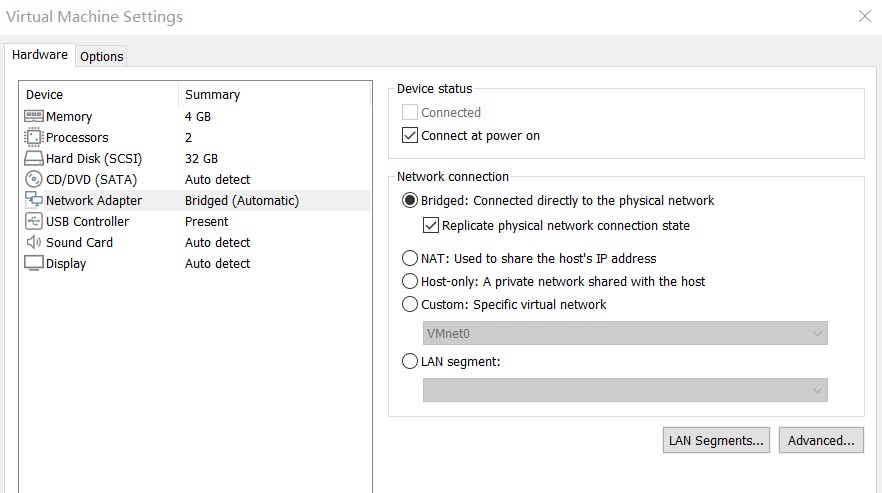Viewport: 882px width, 493px height.
Task: Click the Sound Card speaker icon
Action: (x=34, y=242)
